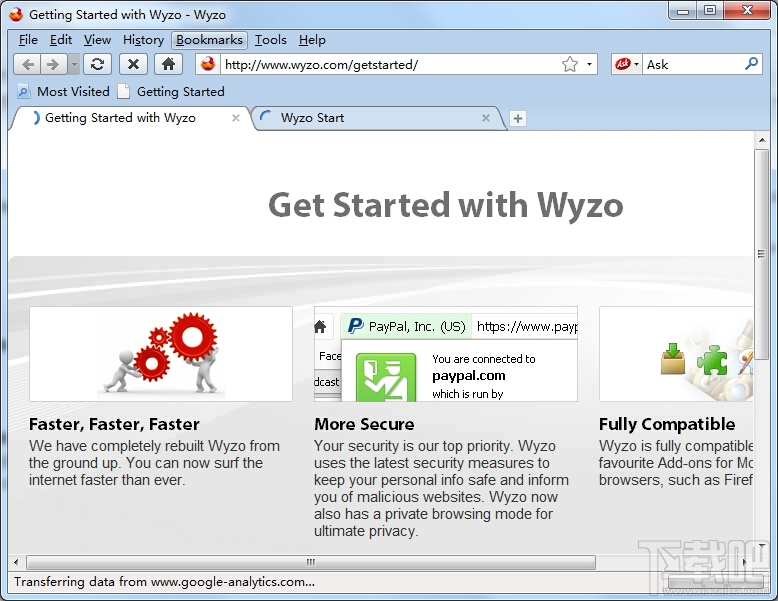Open the Tools menu
Viewport: 778px width, 601px height.
pos(270,40)
